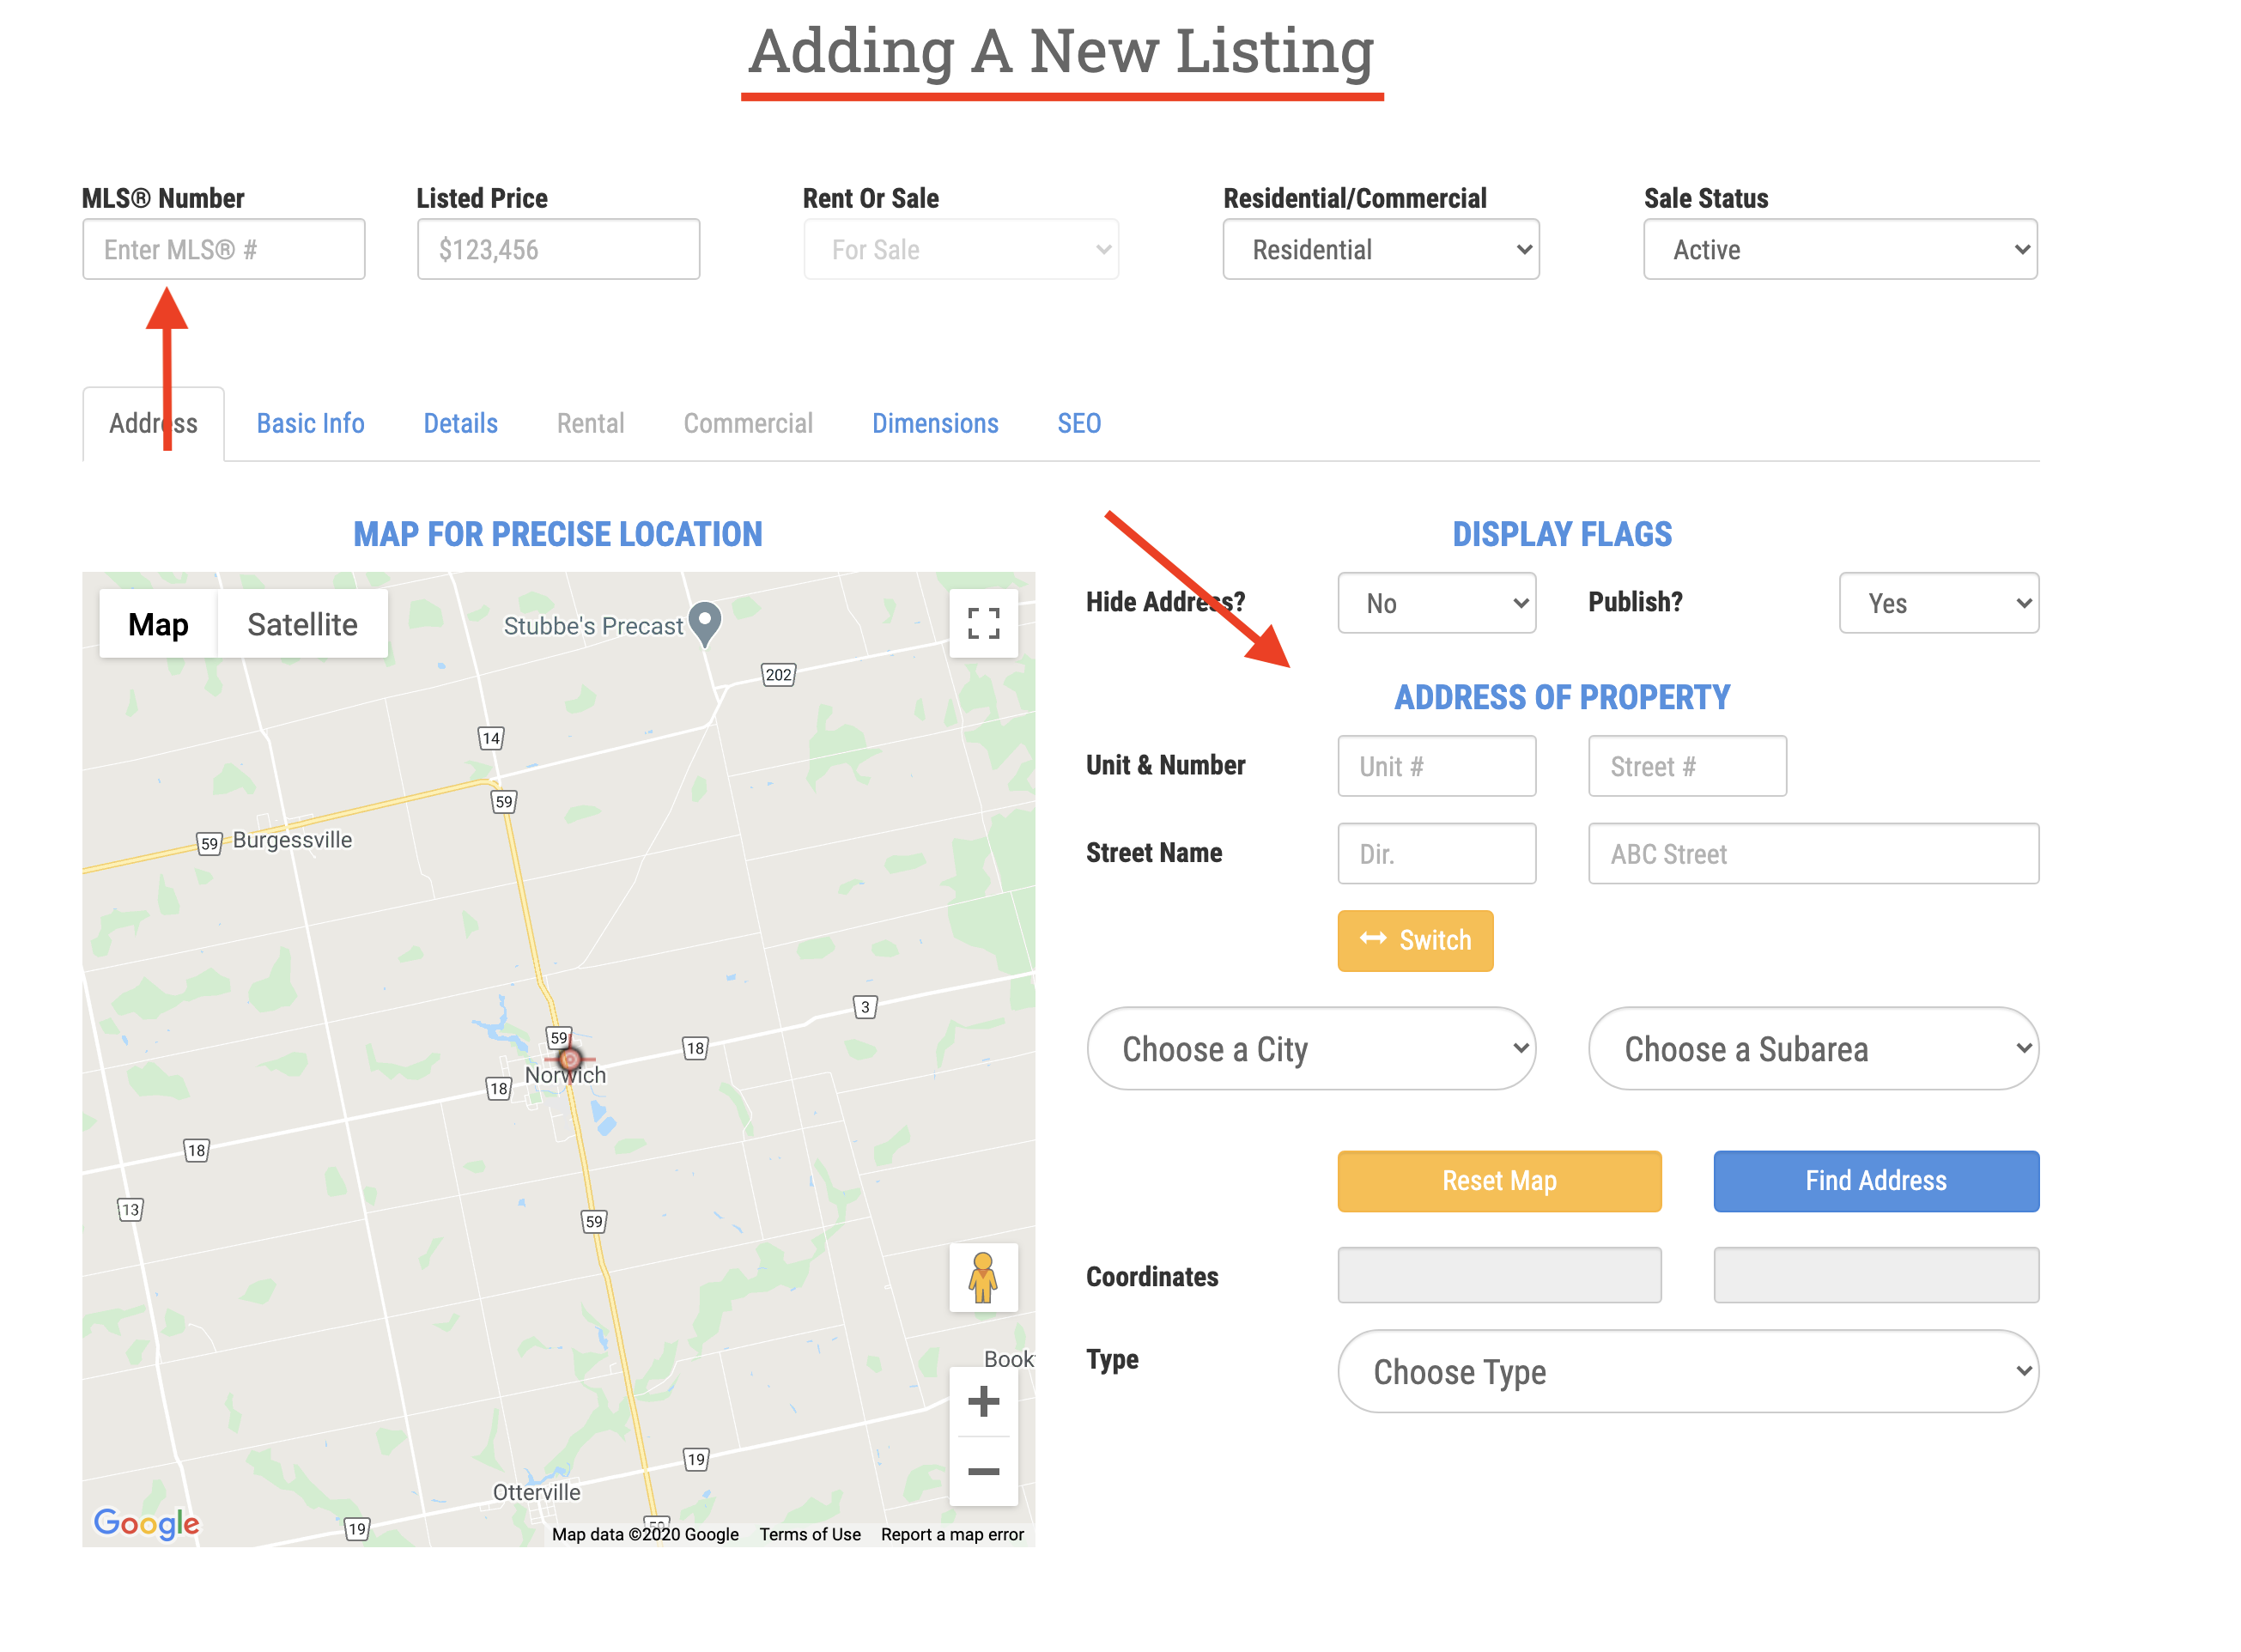Open Terms of Use map link
This screenshot has height=1652, width=2241.
(809, 1534)
